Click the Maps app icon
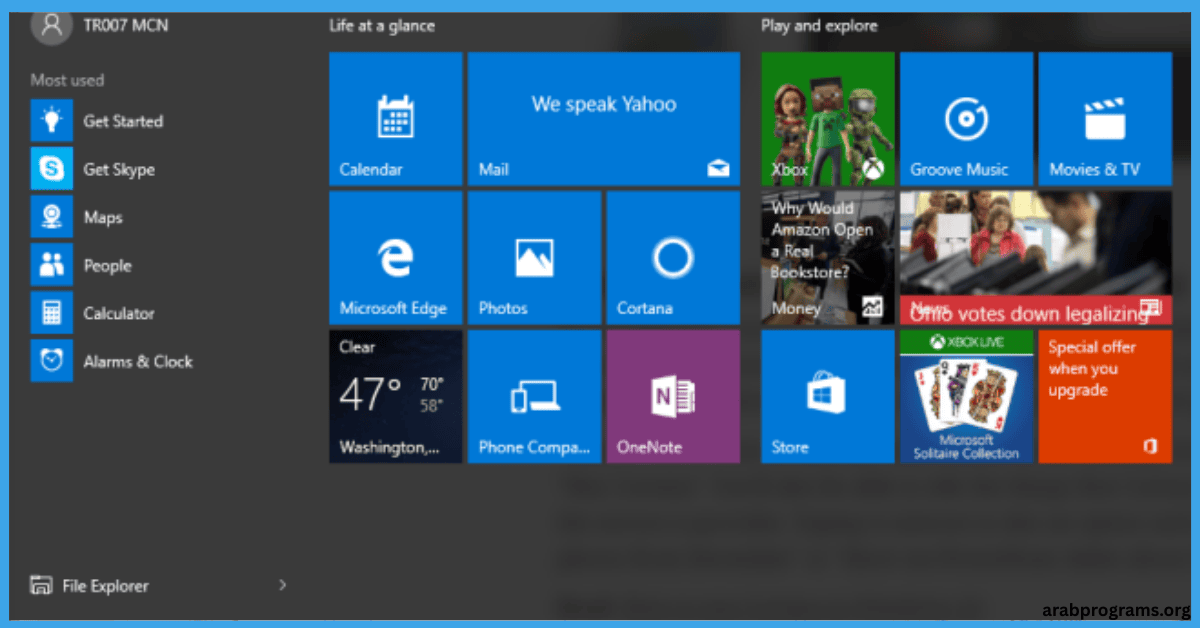The image size is (1200, 628). tap(52, 217)
